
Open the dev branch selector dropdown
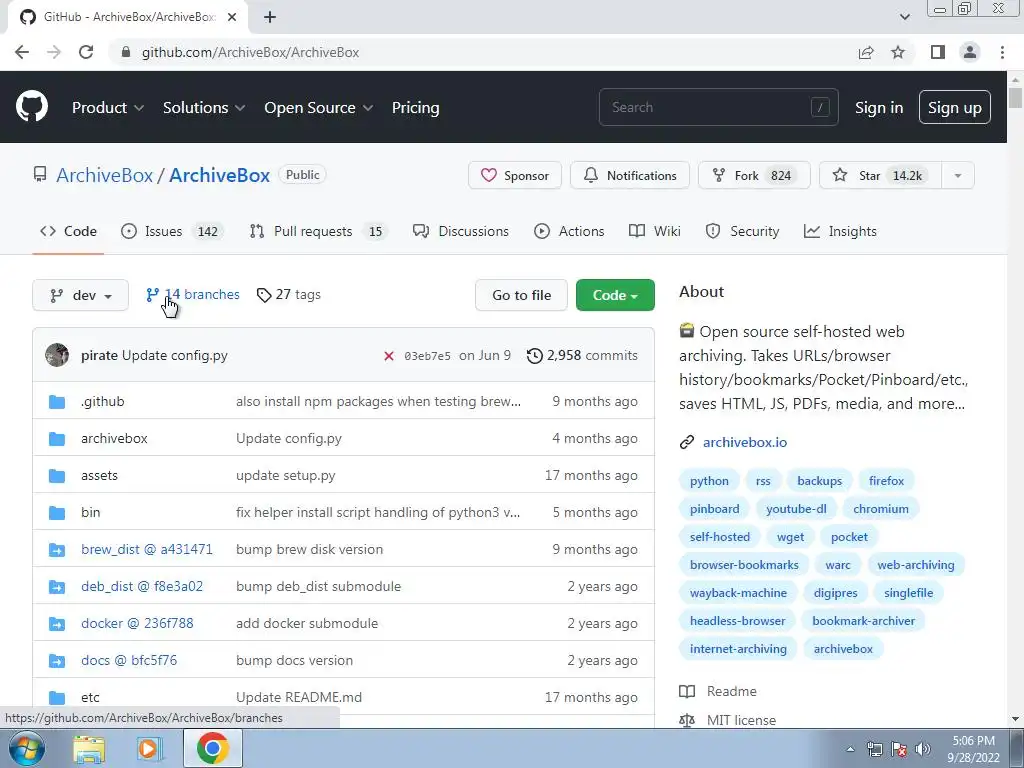point(80,295)
